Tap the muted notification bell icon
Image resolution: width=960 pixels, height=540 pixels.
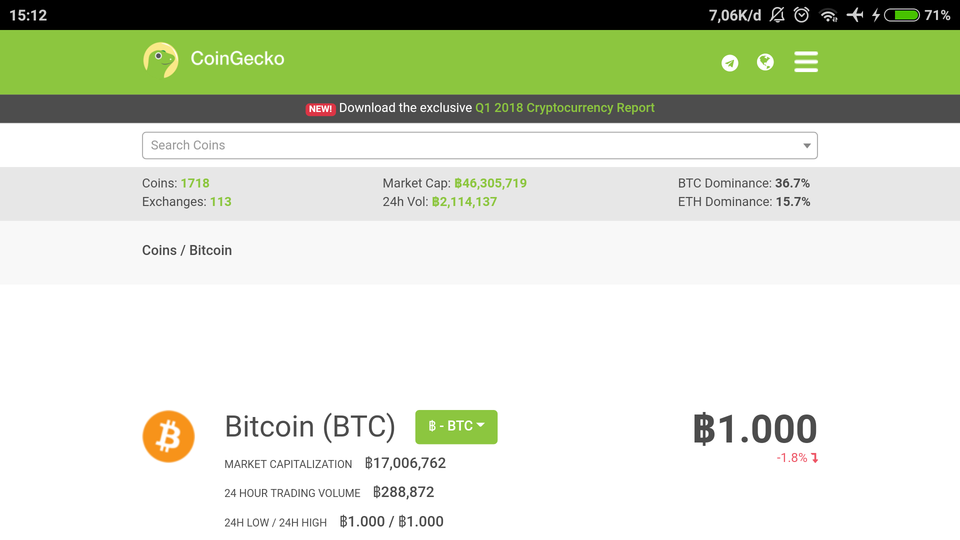click(777, 15)
